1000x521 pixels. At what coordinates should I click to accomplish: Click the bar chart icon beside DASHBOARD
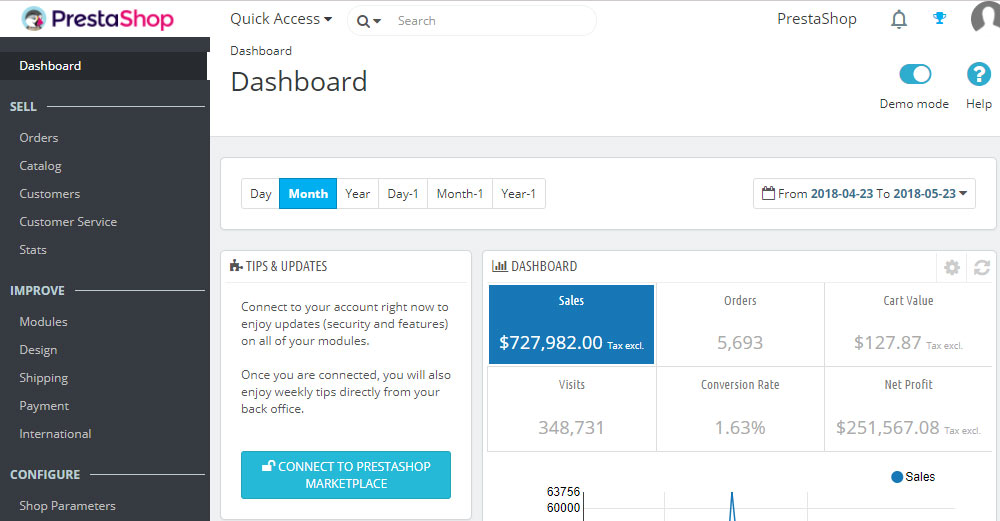[499, 266]
